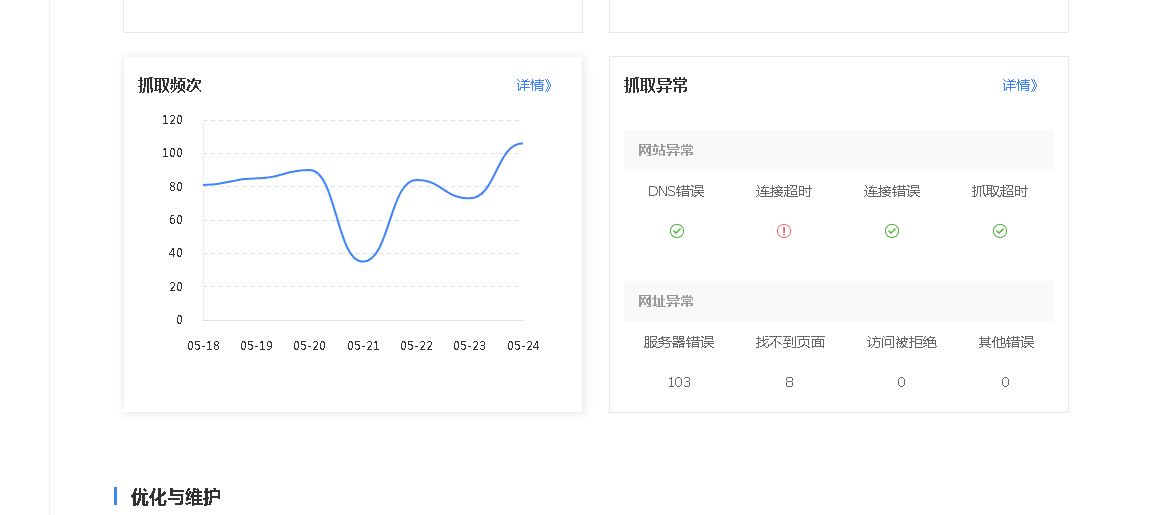Click the 05-22 date label on chart axis

pos(416,346)
